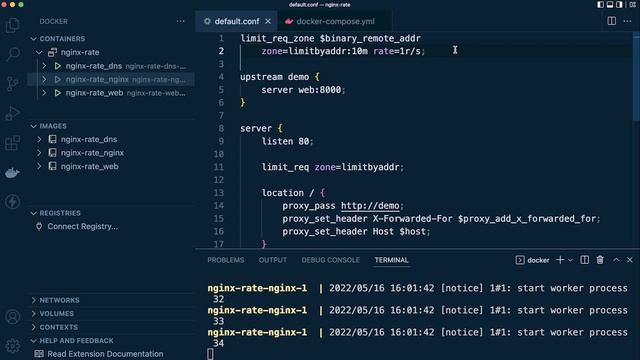Click 'upstream demo {' code line
Screen dimensions: 640x360
point(280,77)
